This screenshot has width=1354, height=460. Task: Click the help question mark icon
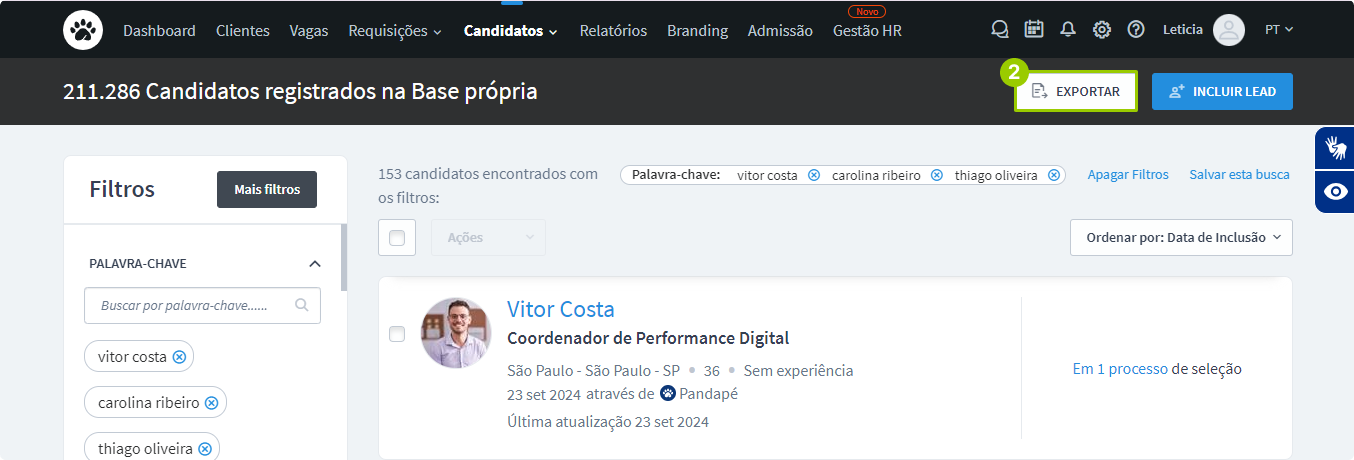click(1136, 30)
